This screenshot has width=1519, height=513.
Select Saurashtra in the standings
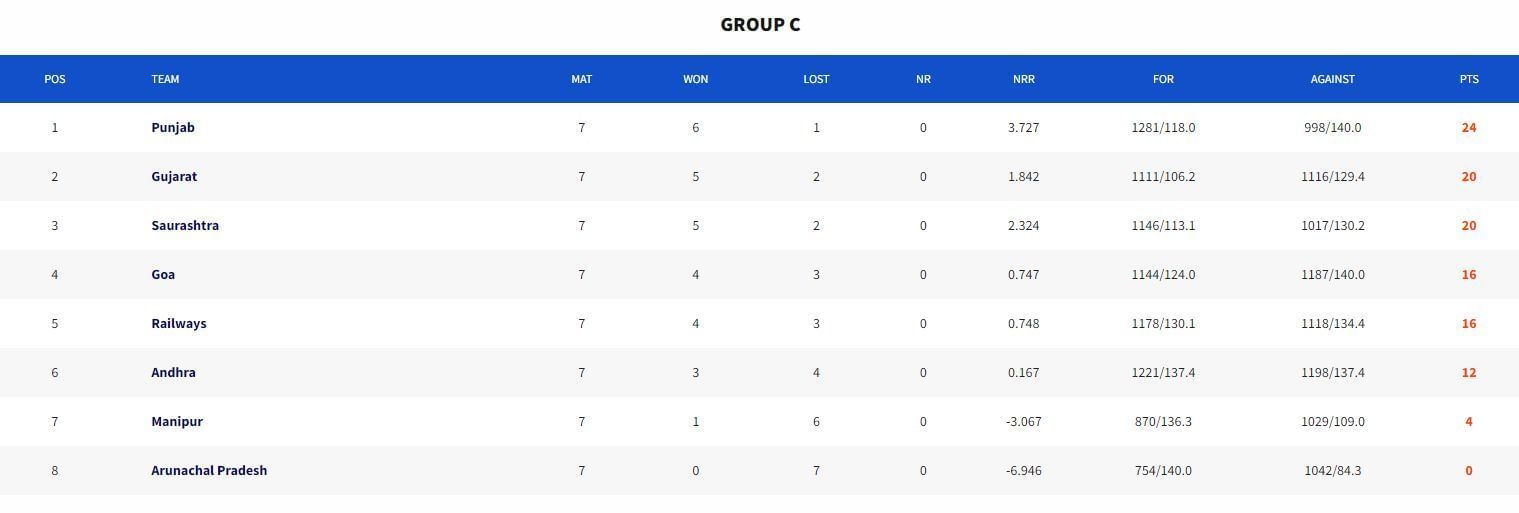click(185, 226)
